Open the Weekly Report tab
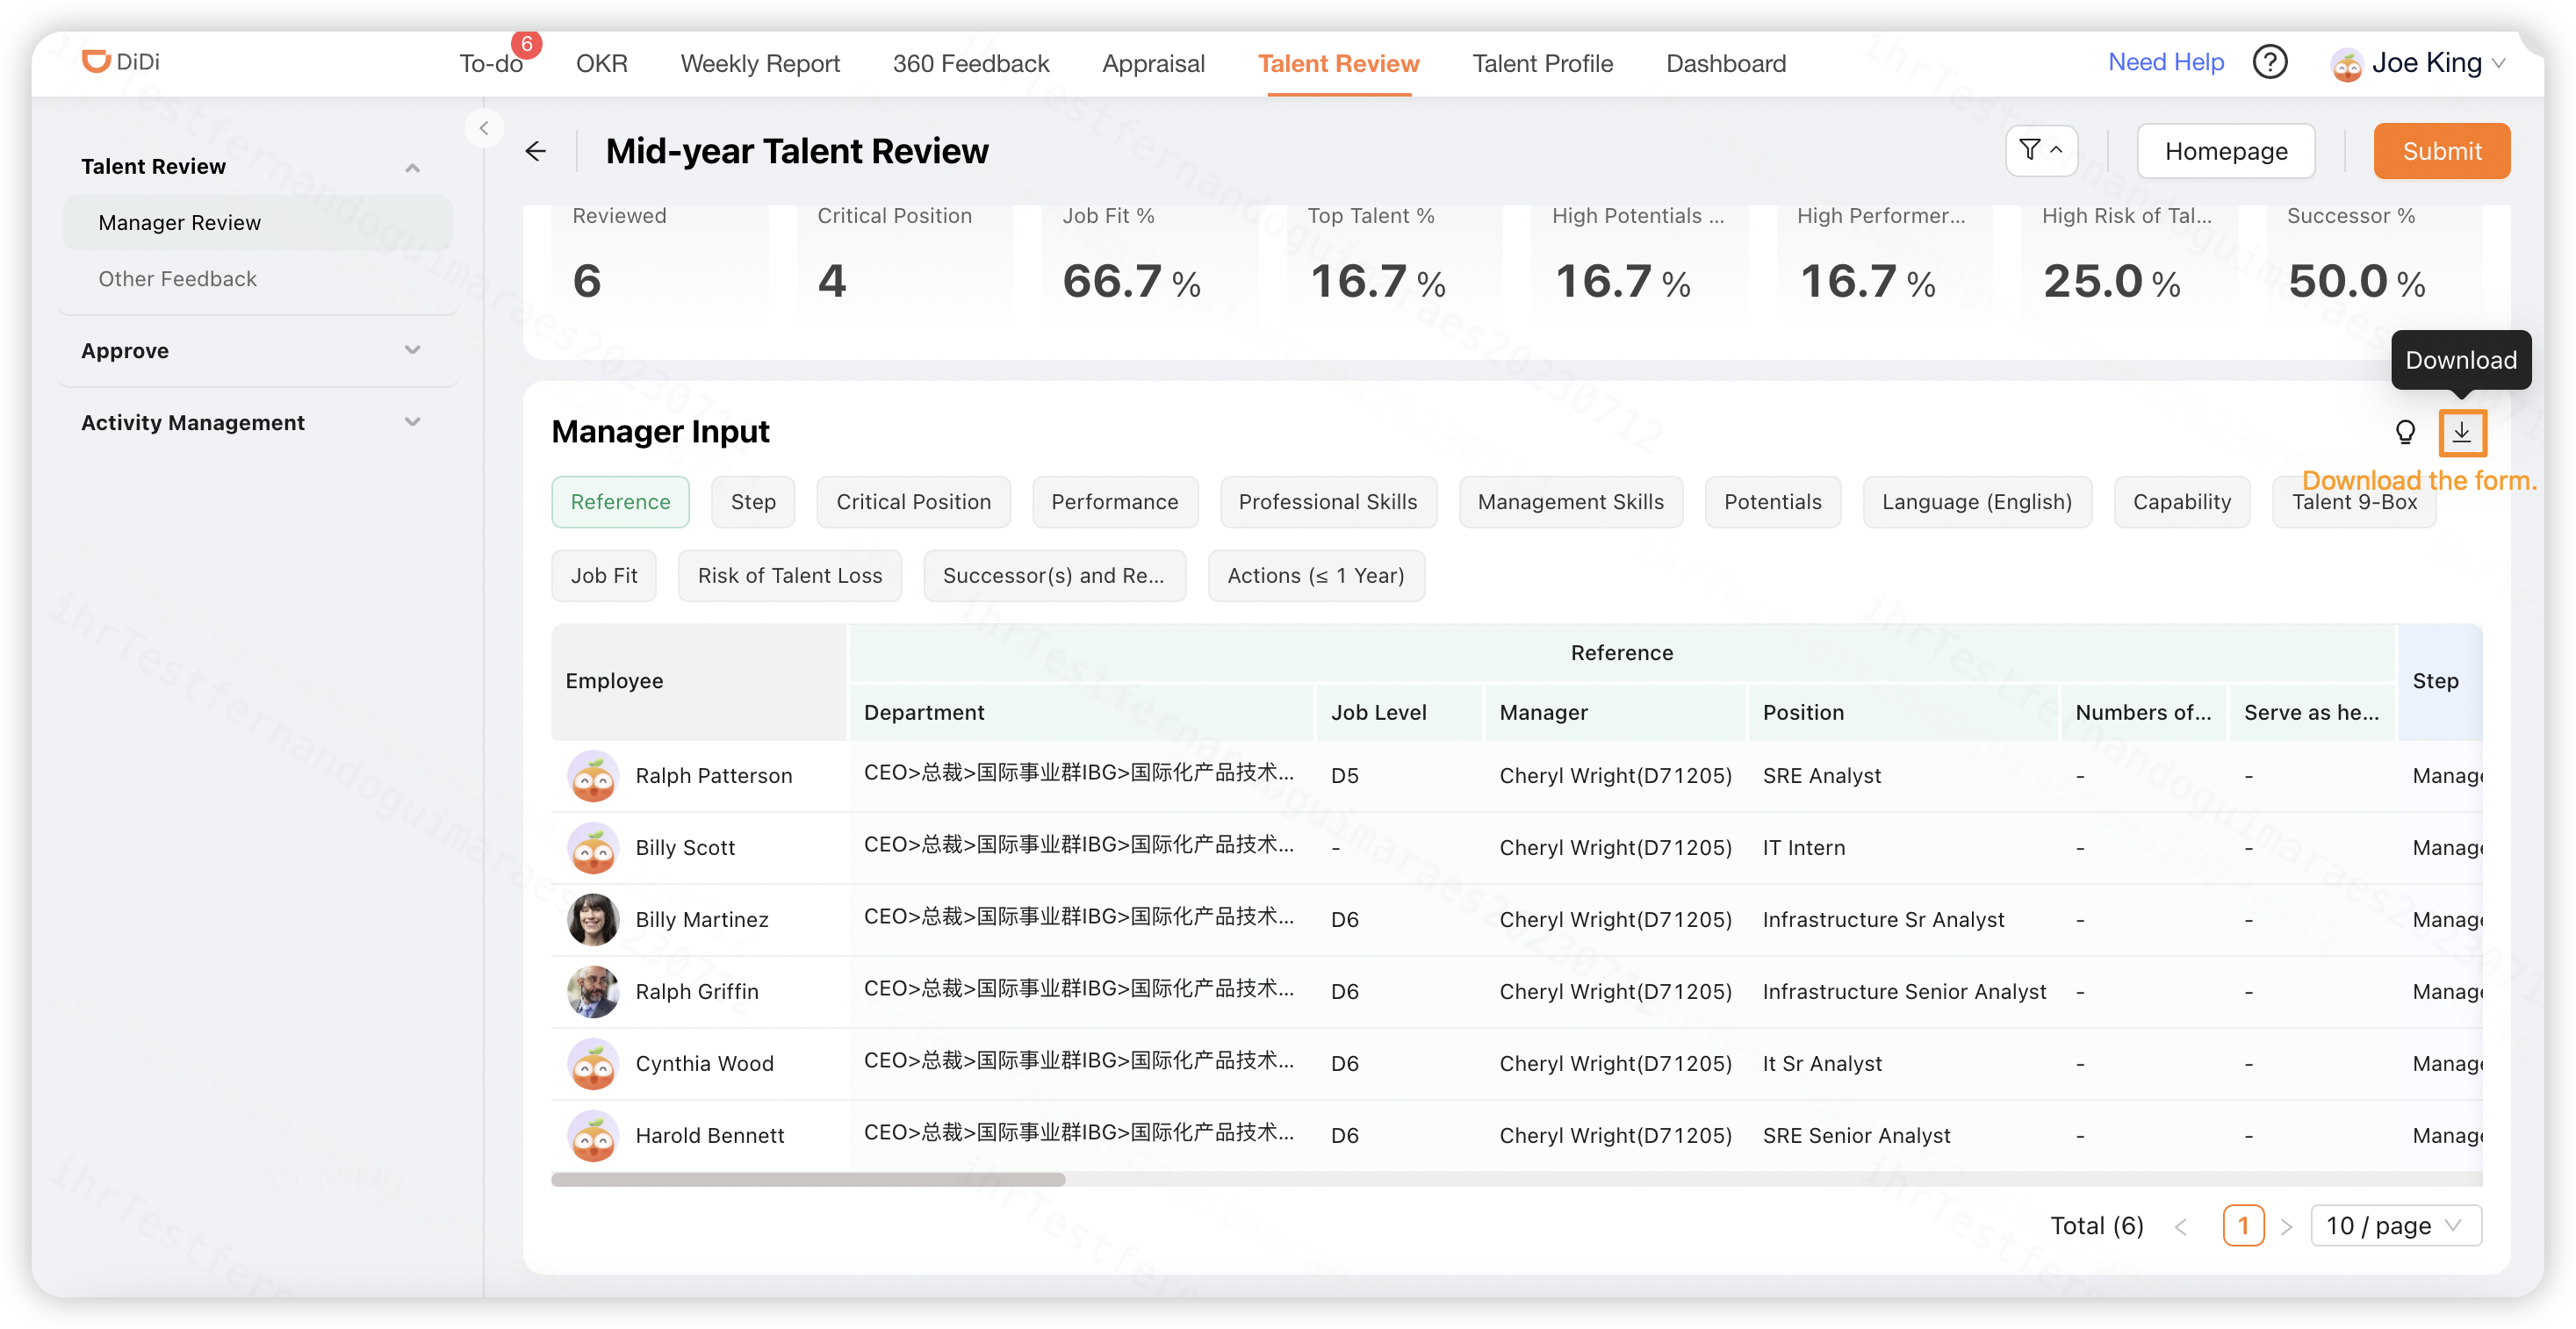Image resolution: width=2576 pixels, height=1329 pixels. [760, 64]
